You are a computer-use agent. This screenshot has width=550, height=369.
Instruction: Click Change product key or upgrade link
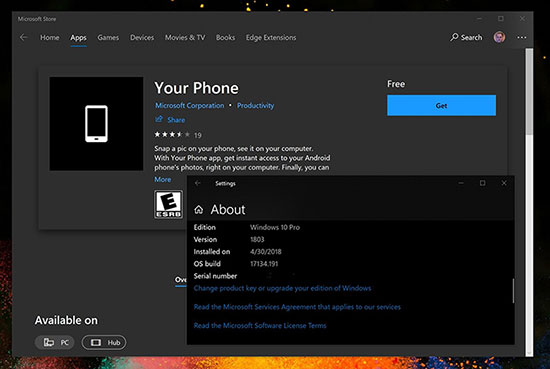[282, 288]
